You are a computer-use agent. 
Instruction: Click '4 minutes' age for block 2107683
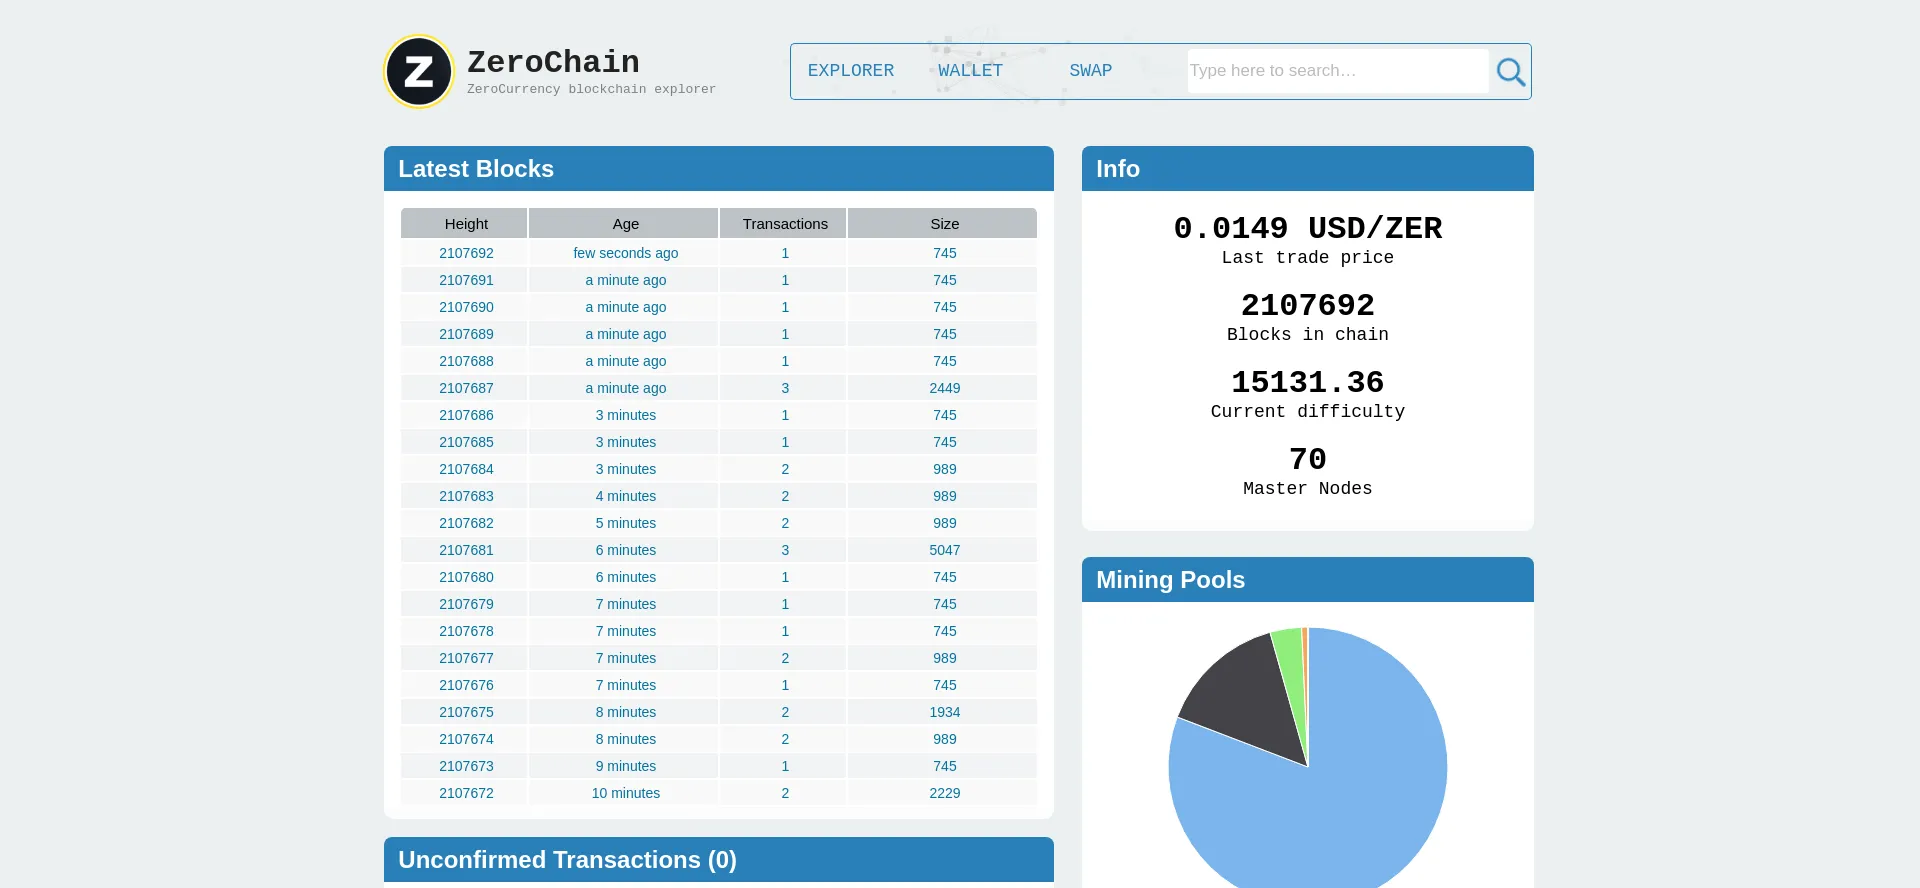pyautogui.click(x=626, y=496)
